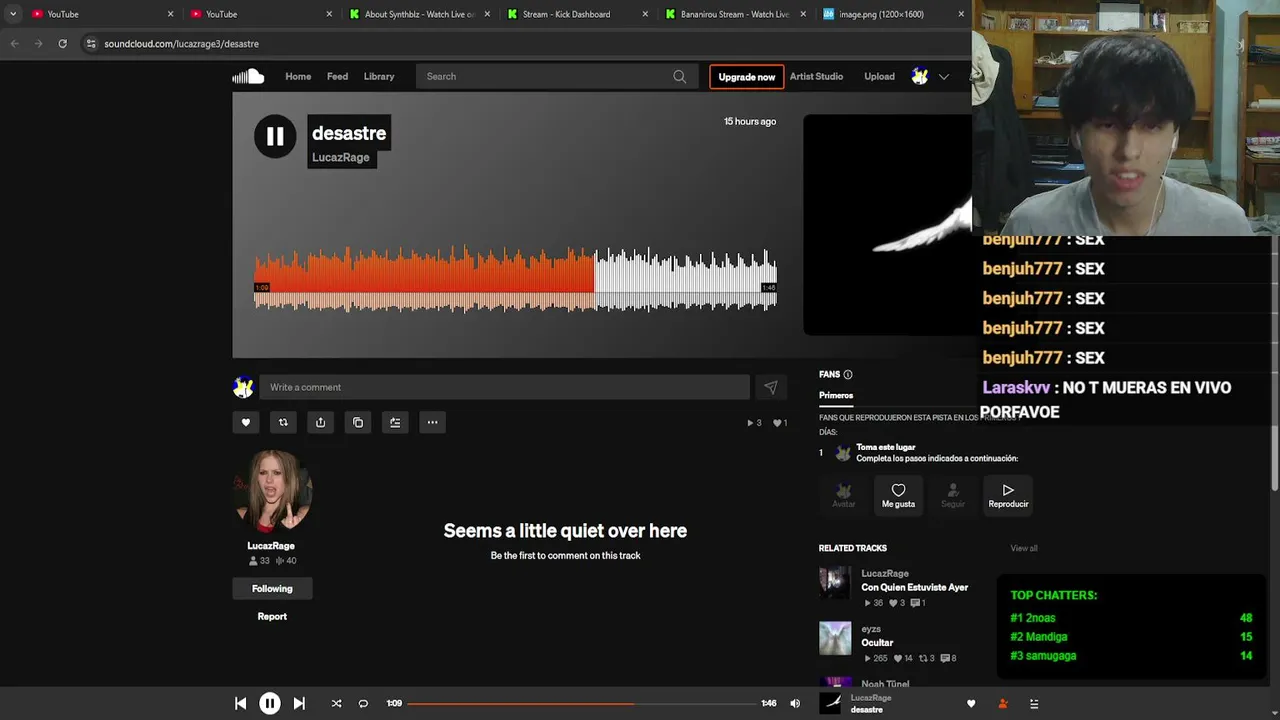The image size is (1280, 720).
Task: Click Report link under artist
Action: (x=272, y=617)
